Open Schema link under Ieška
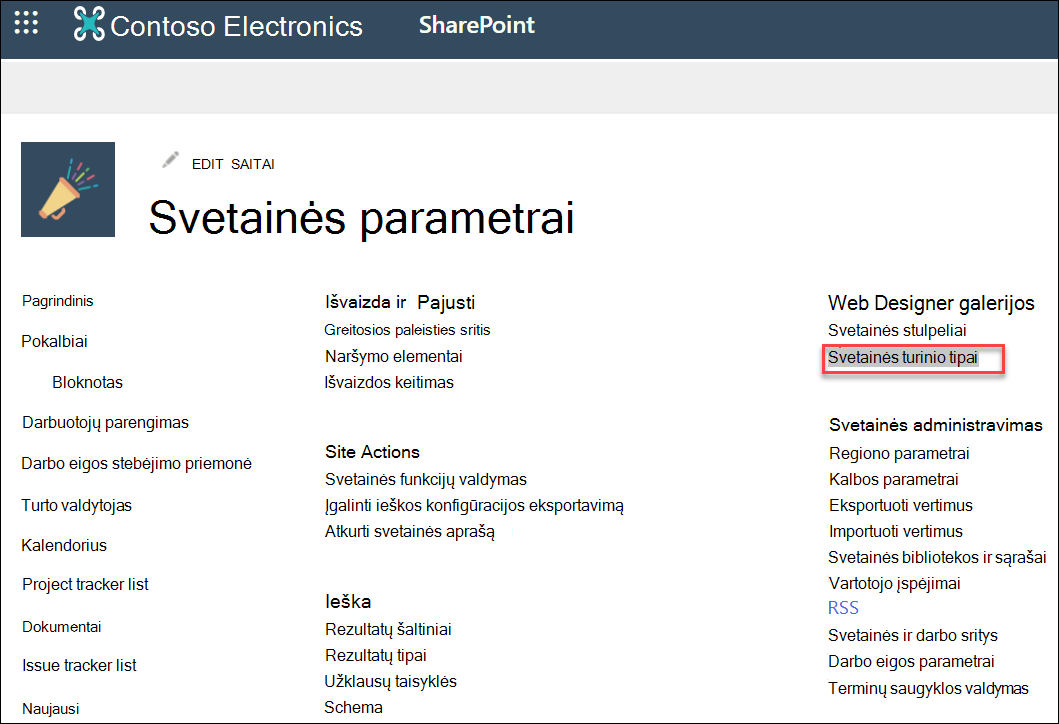The width and height of the screenshot is (1059, 724). pyautogui.click(x=353, y=708)
